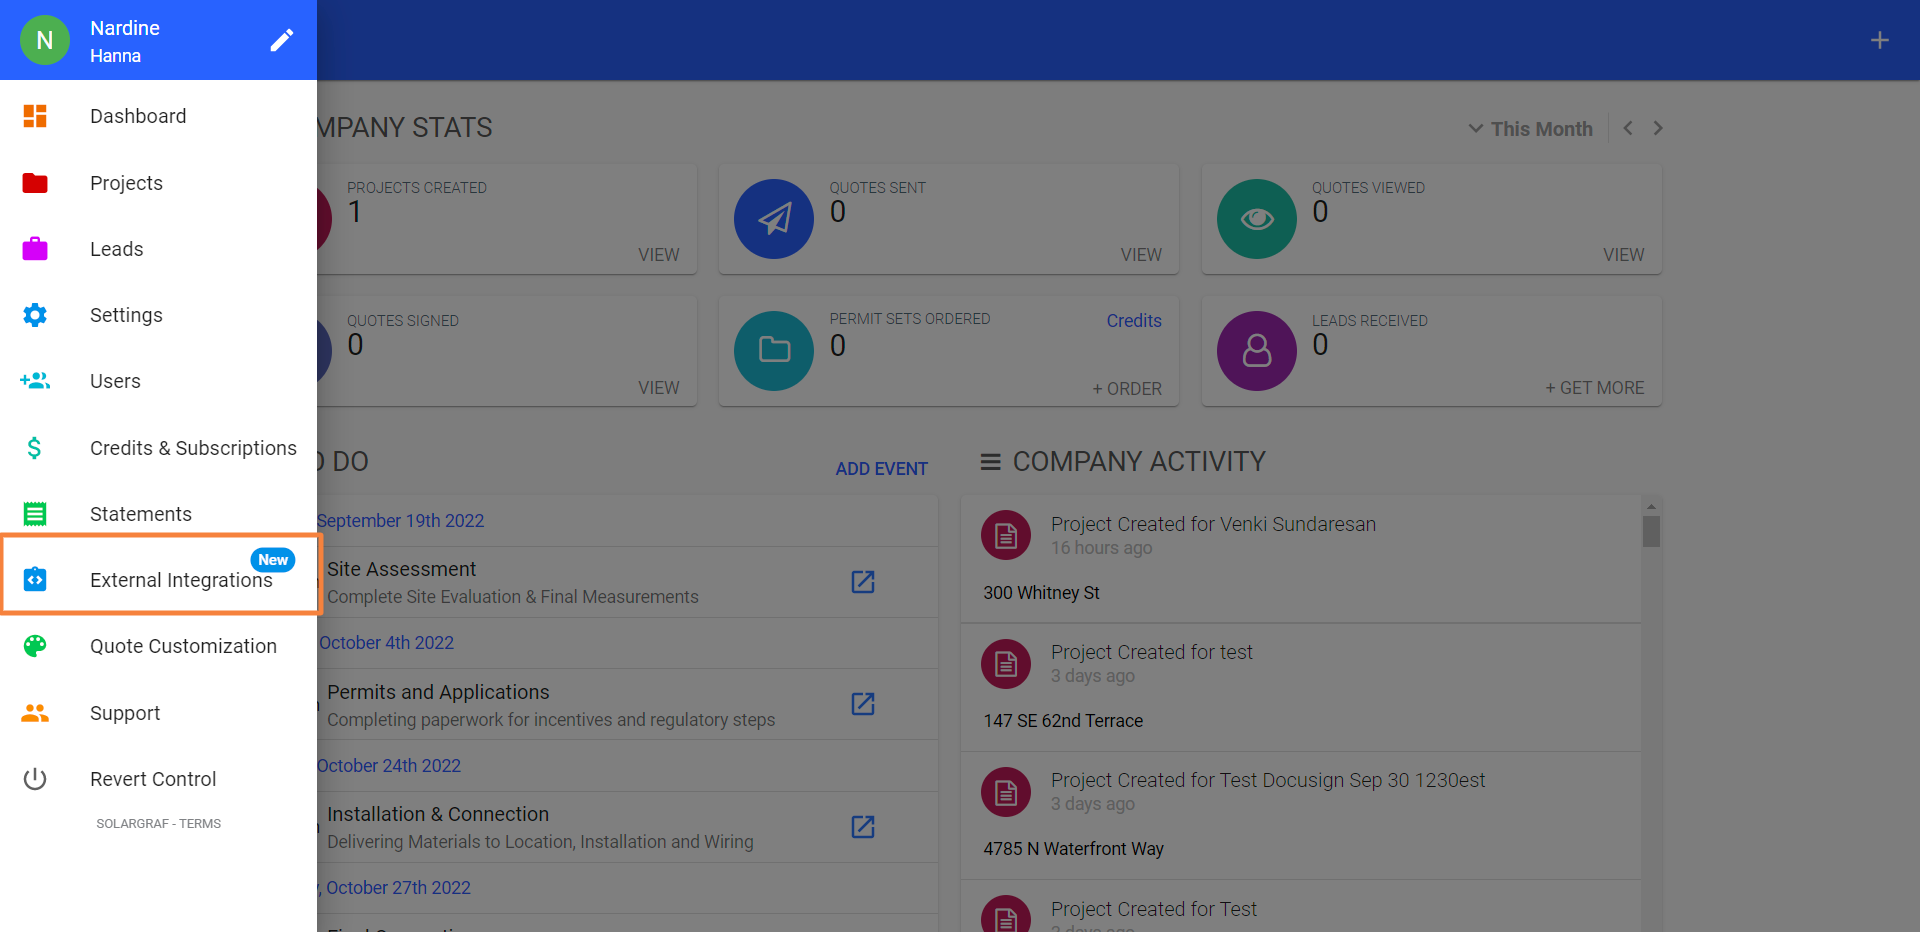Open the Users management icon

[x=35, y=381]
